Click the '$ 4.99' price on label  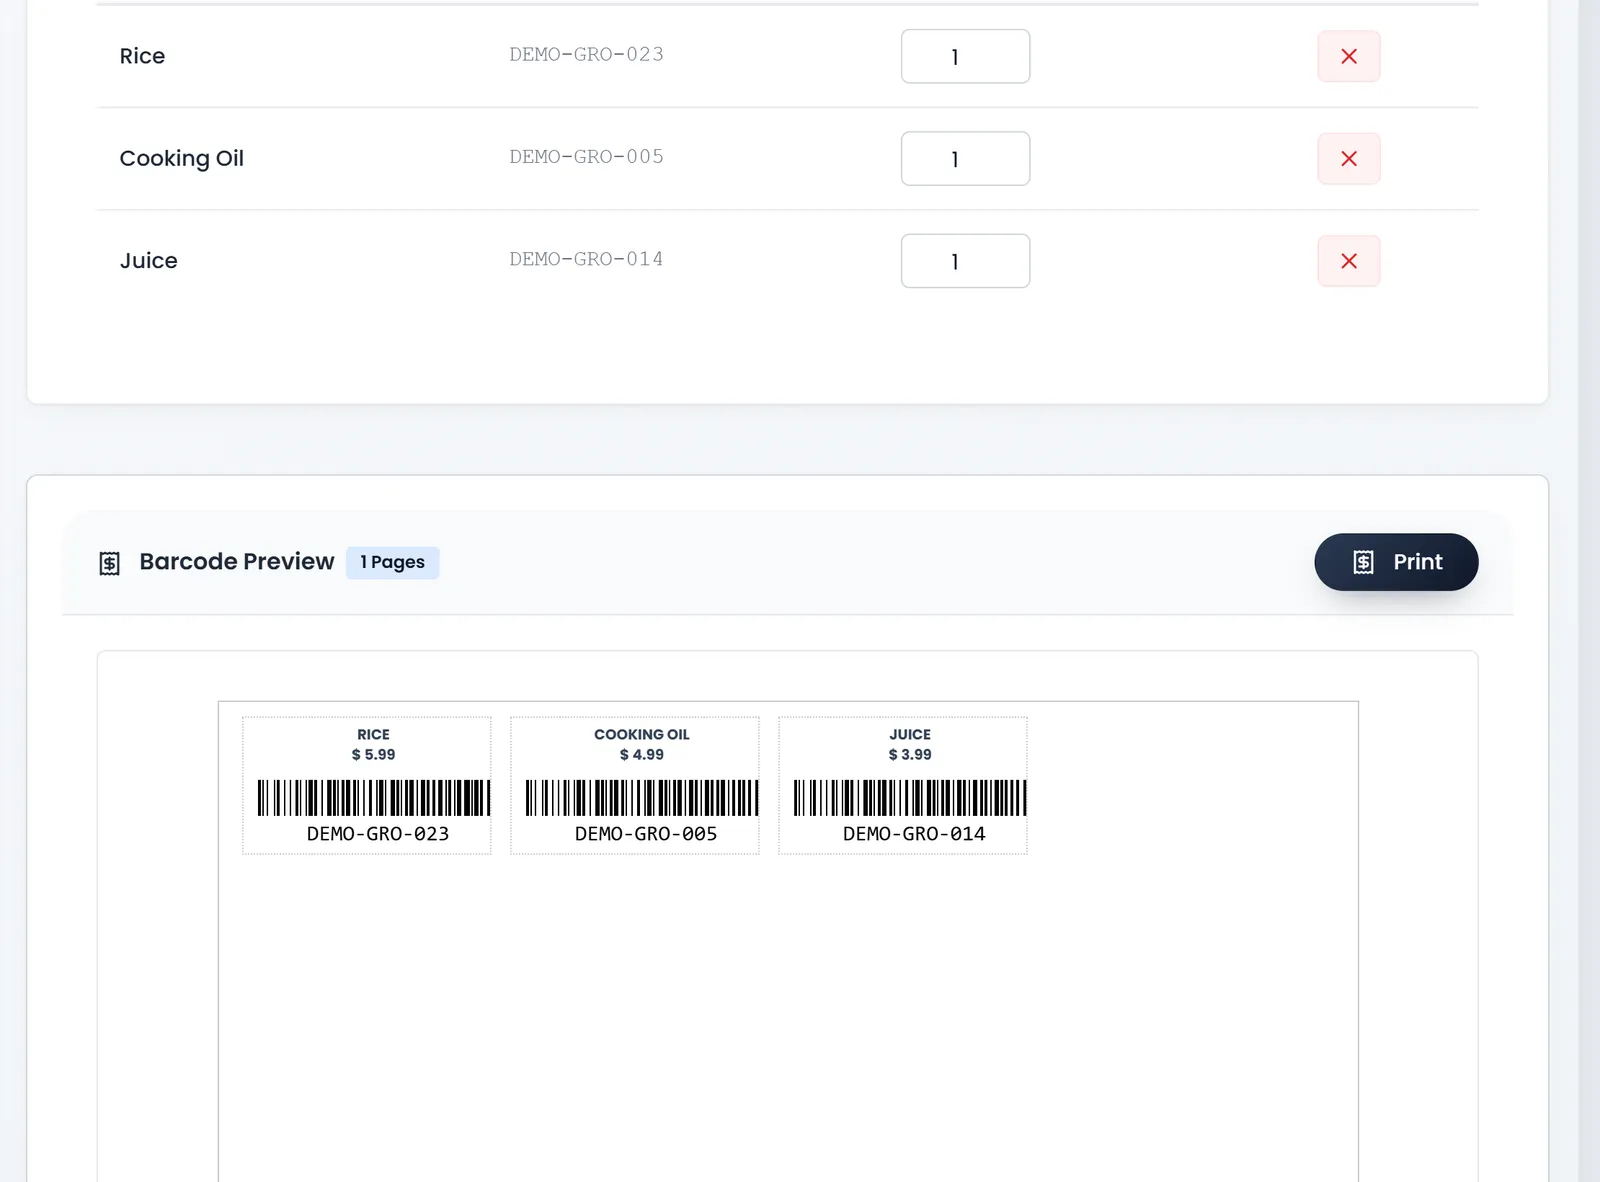coord(642,754)
